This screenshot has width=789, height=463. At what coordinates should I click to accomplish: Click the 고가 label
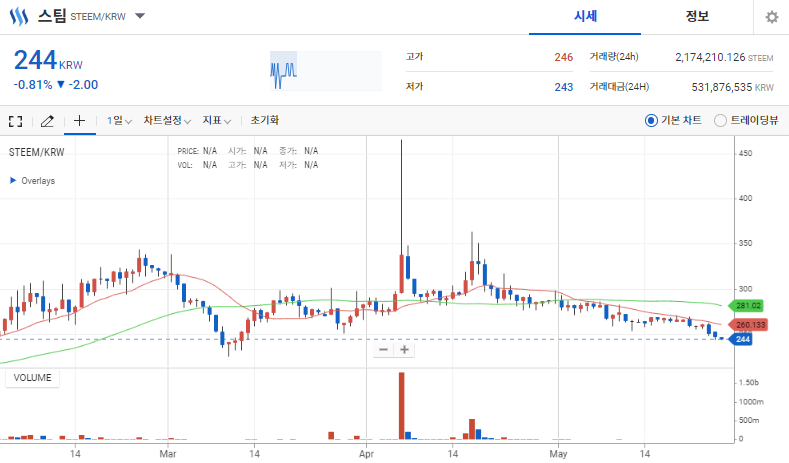click(x=415, y=57)
